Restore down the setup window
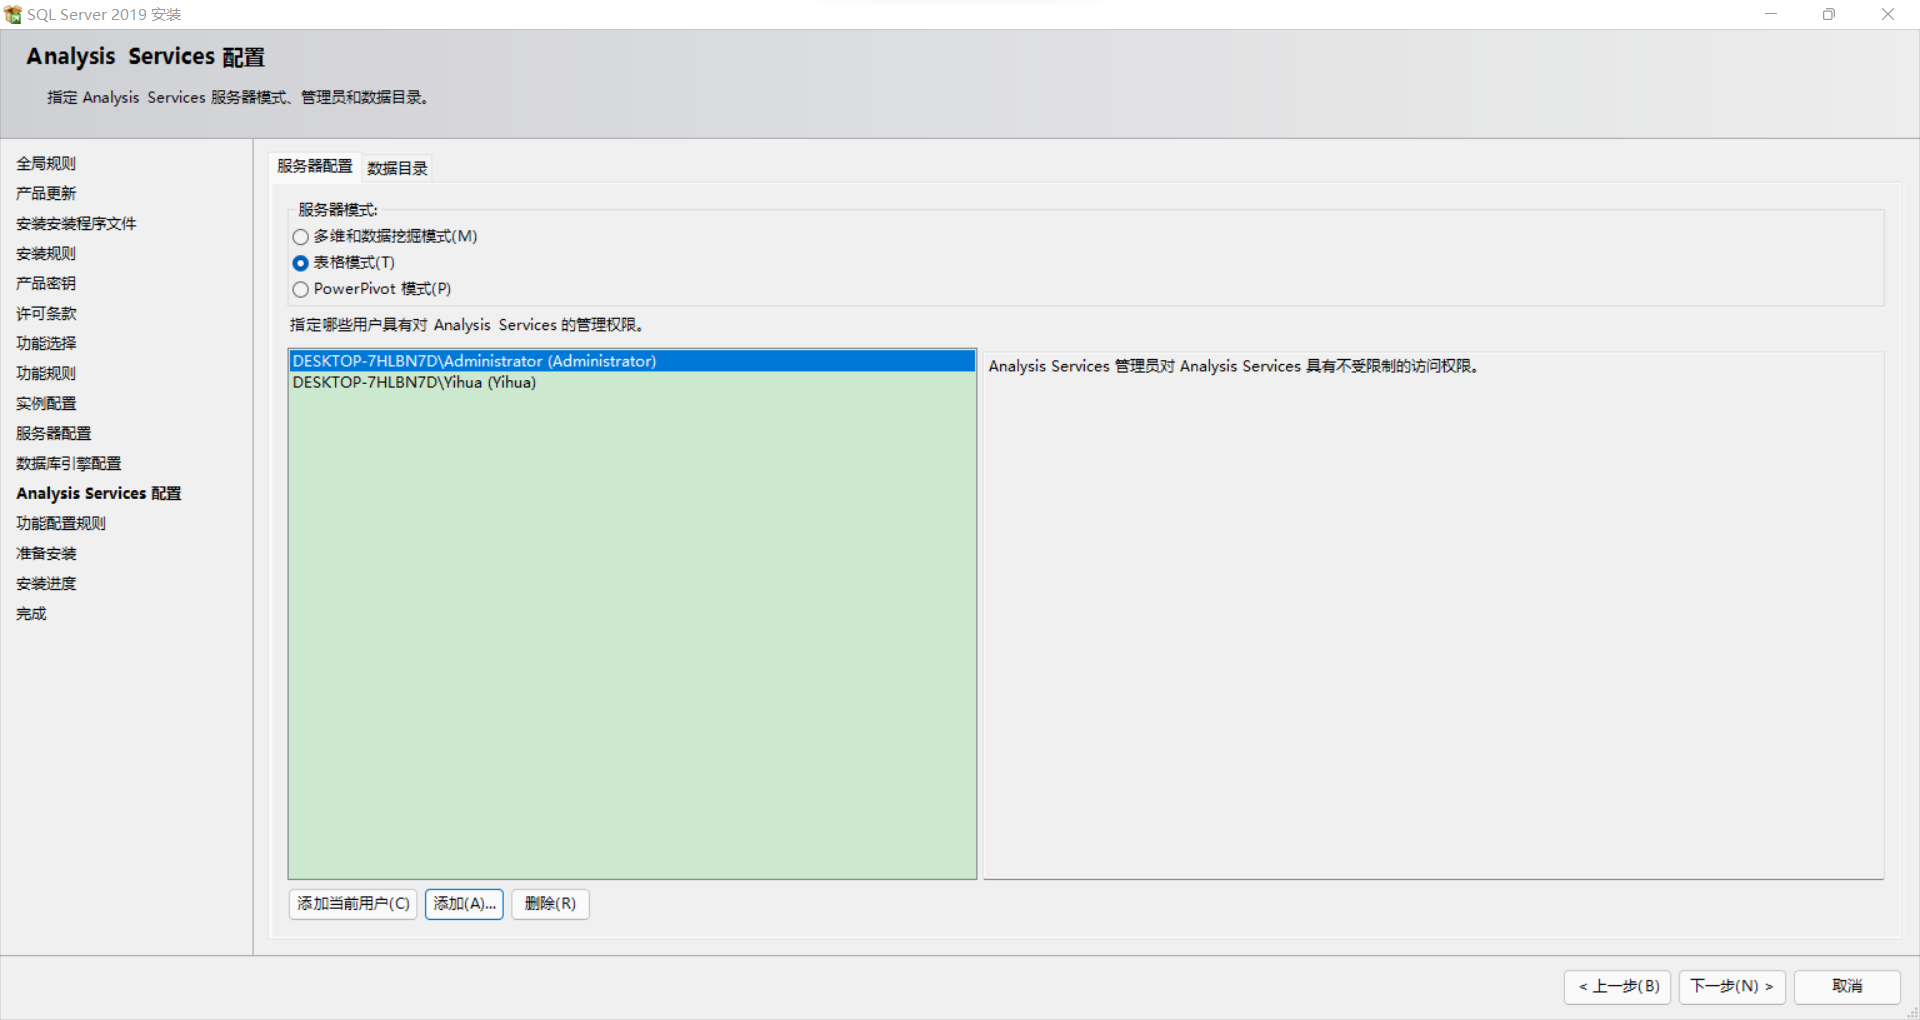 tap(1829, 14)
